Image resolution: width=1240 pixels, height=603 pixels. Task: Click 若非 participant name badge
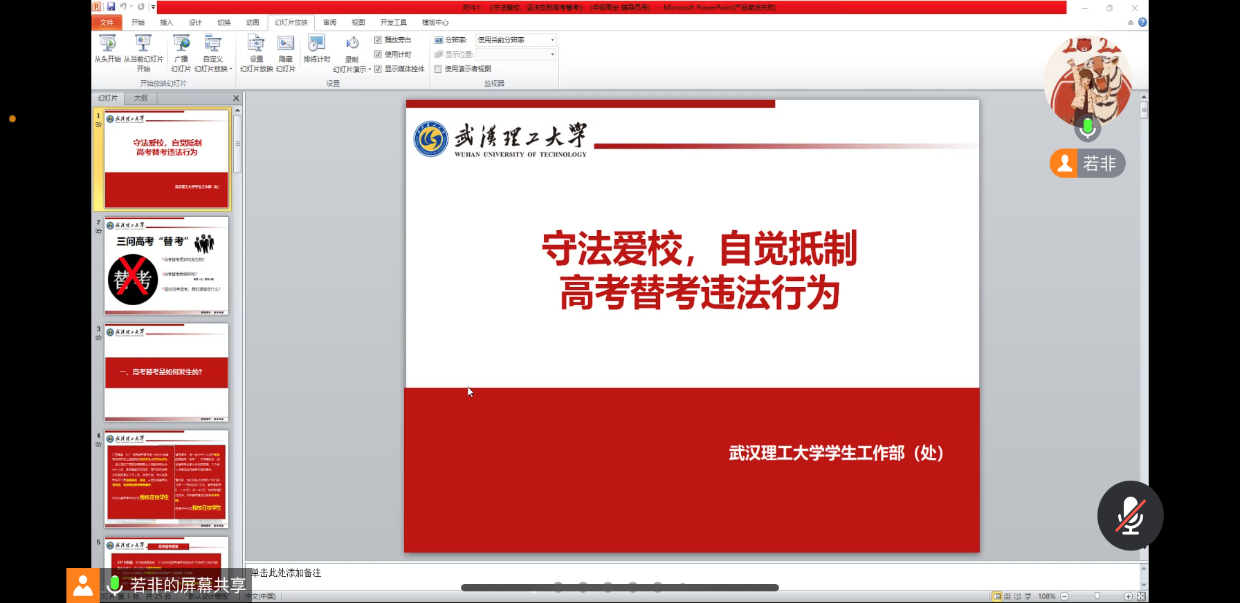1087,164
